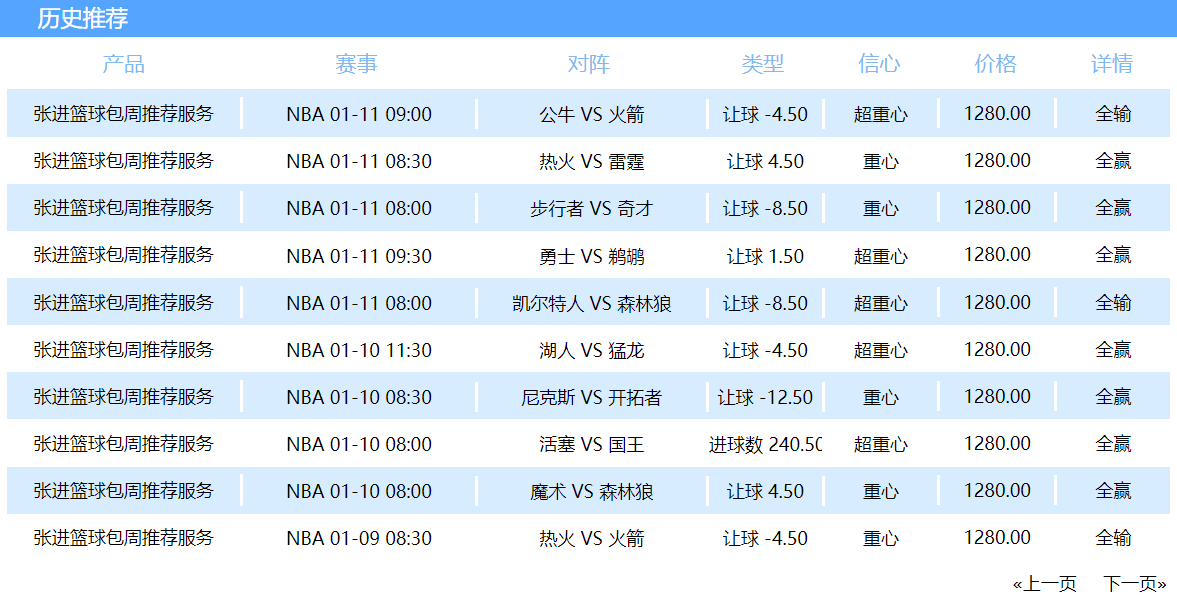1177x609 pixels.
Task: Click 让球 -12.50 type cell
Action: click(765, 396)
